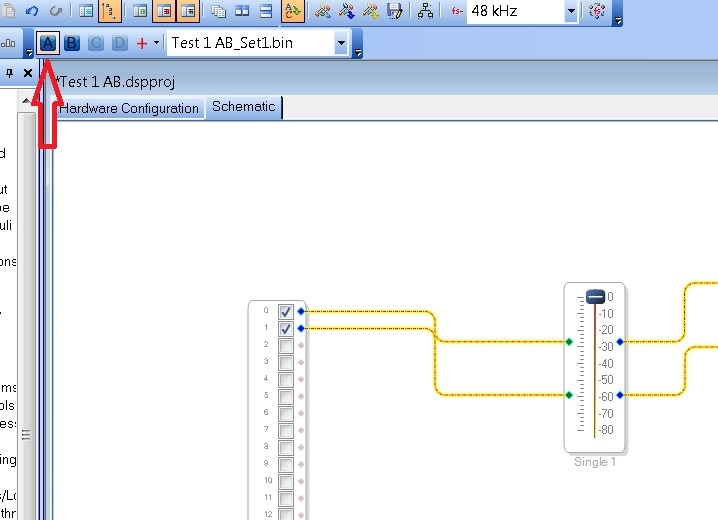Switch to Schematic tab
The height and width of the screenshot is (520, 718).
coord(244,108)
